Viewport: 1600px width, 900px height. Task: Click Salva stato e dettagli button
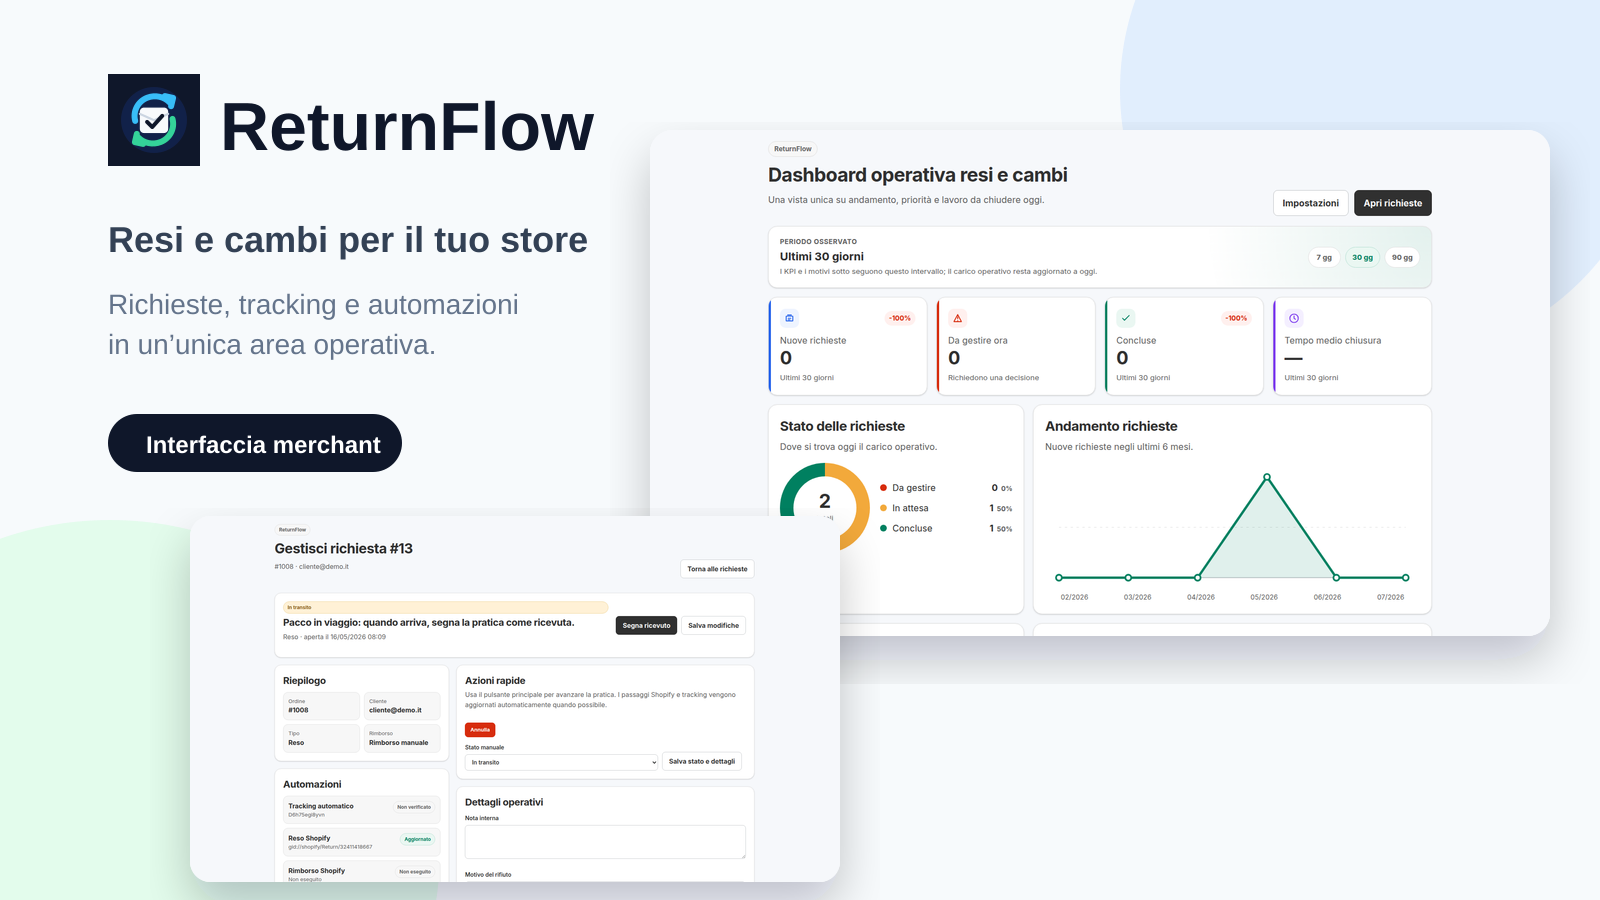tap(702, 761)
